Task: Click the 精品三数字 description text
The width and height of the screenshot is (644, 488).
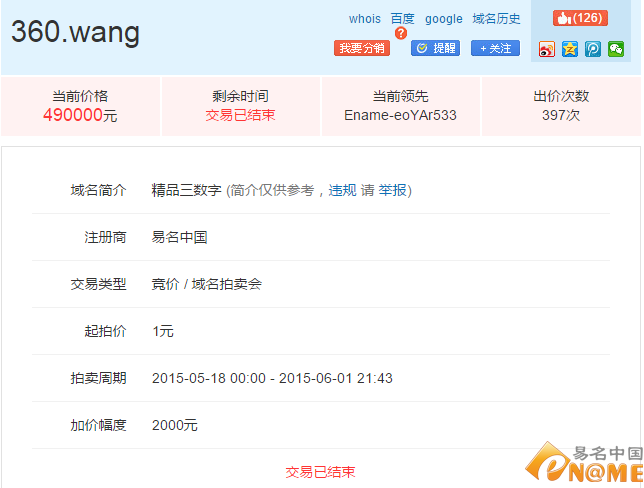Action: (186, 190)
